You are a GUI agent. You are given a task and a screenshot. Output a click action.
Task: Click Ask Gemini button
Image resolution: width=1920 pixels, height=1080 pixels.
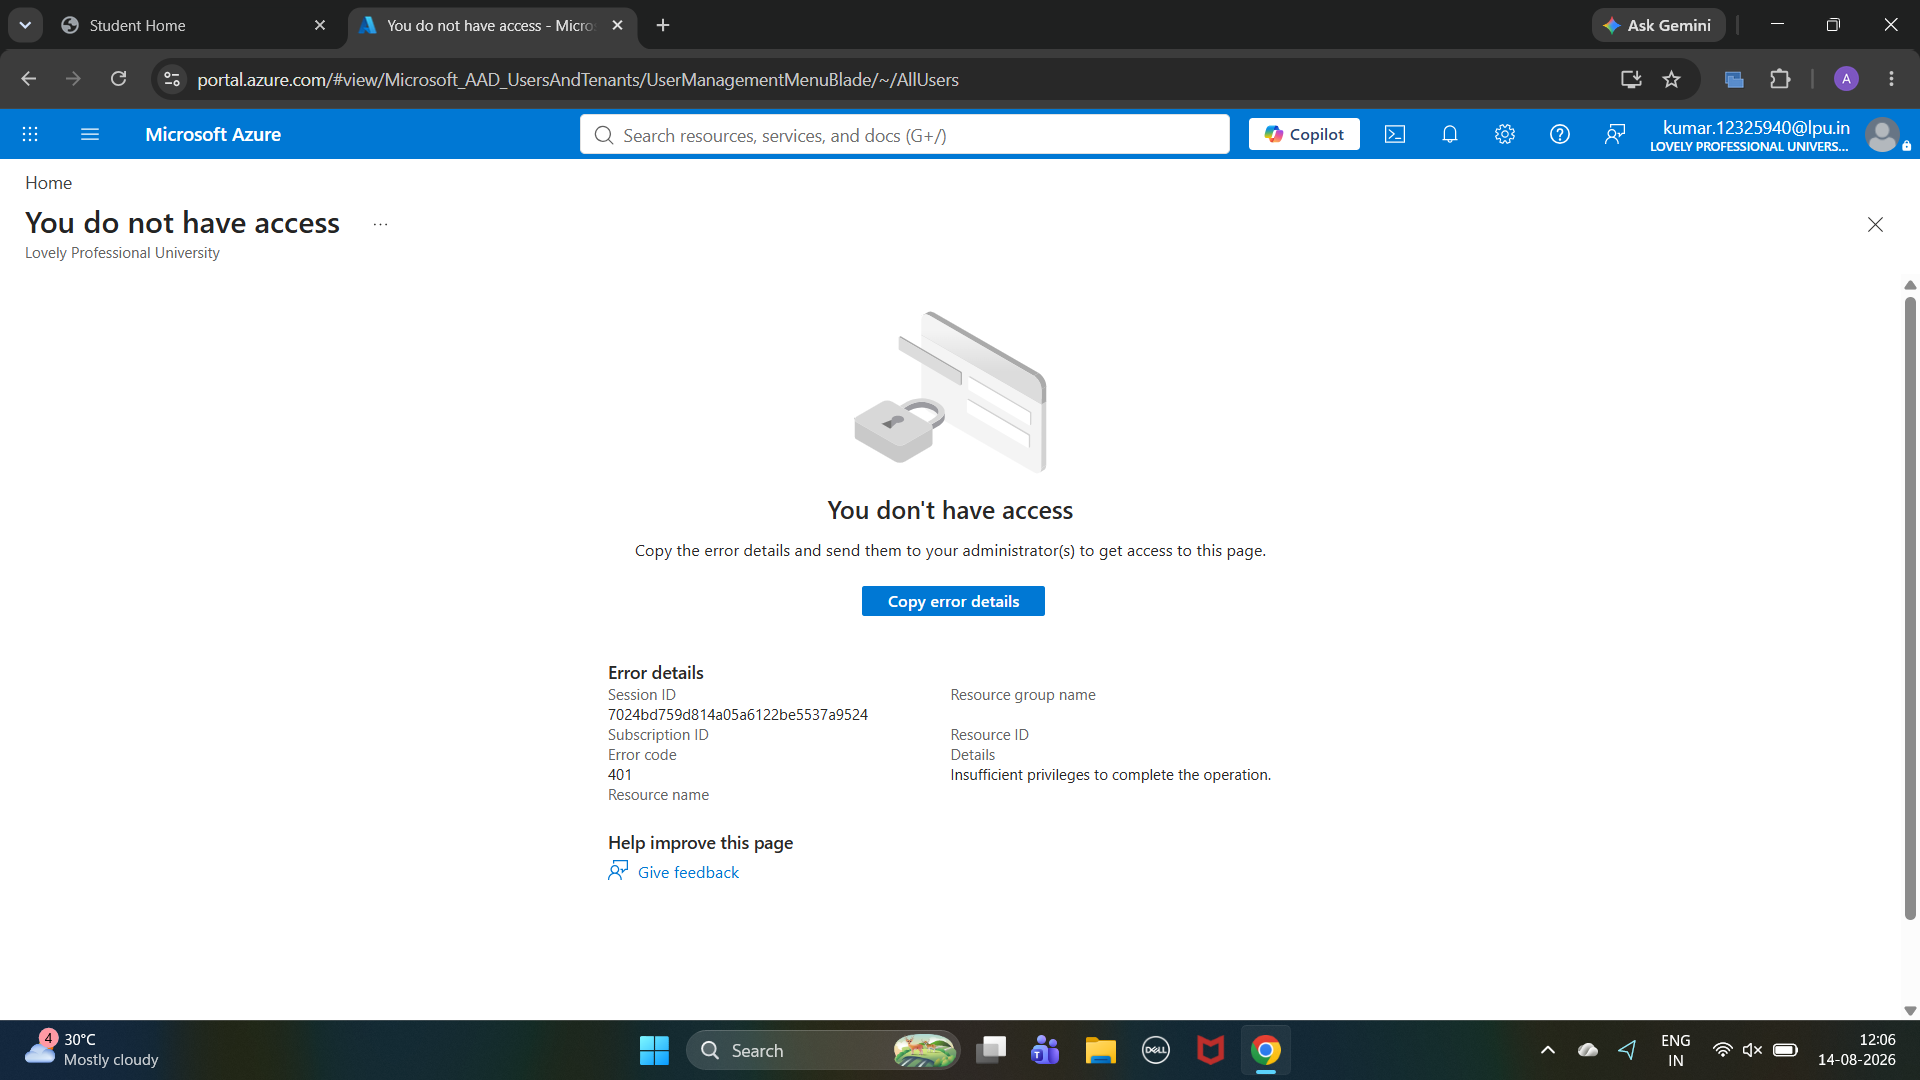click(1658, 25)
